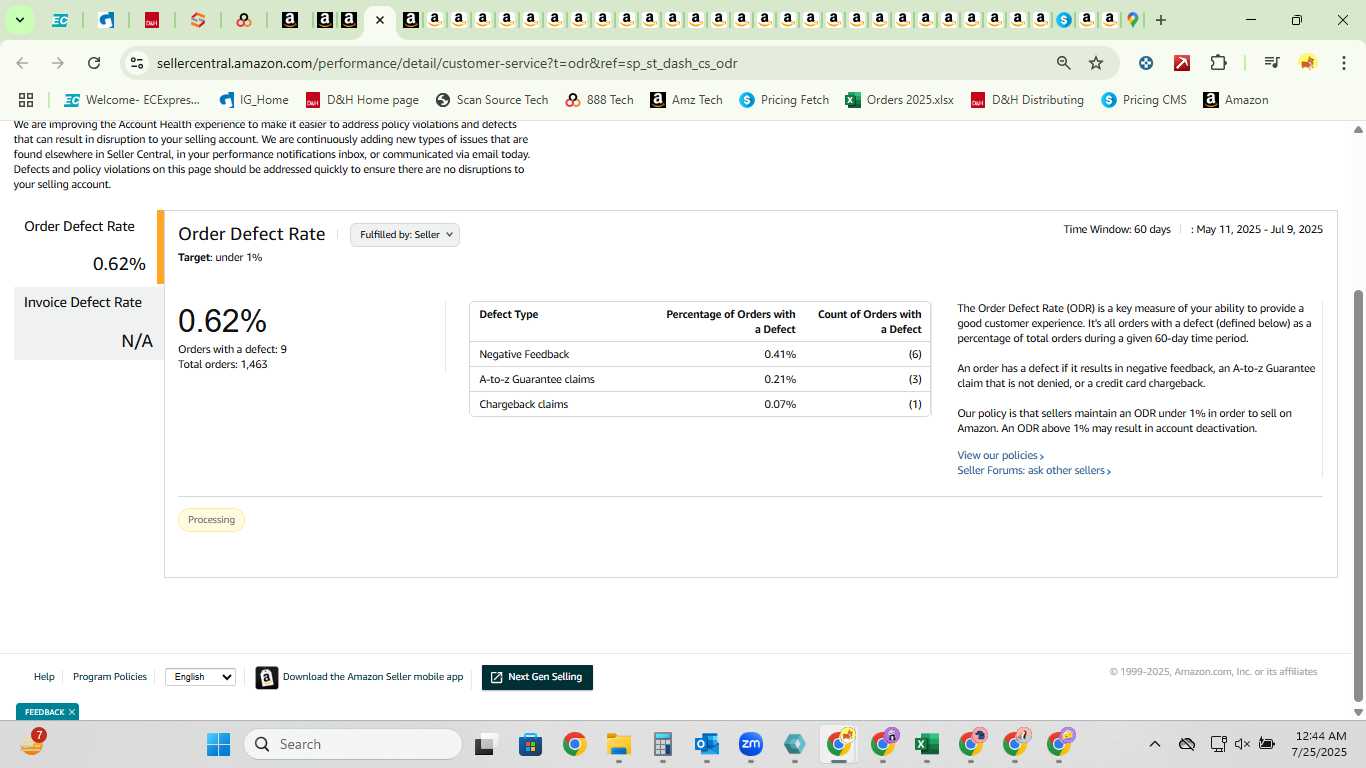Open the media control playlist icon

1272,63
